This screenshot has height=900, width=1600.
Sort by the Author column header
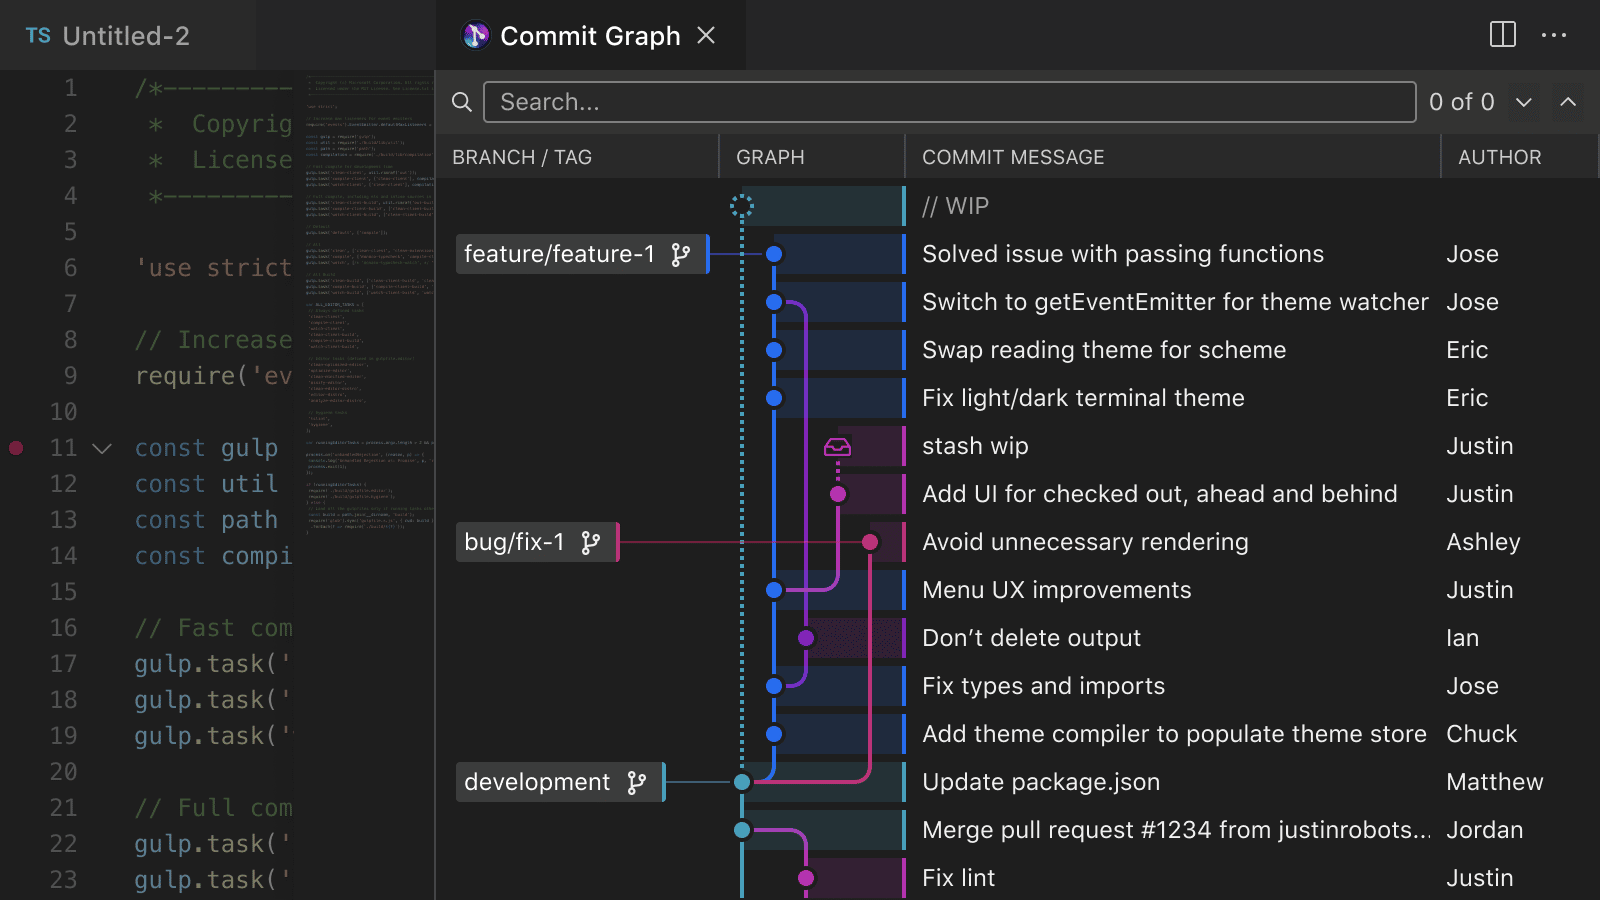coord(1499,157)
